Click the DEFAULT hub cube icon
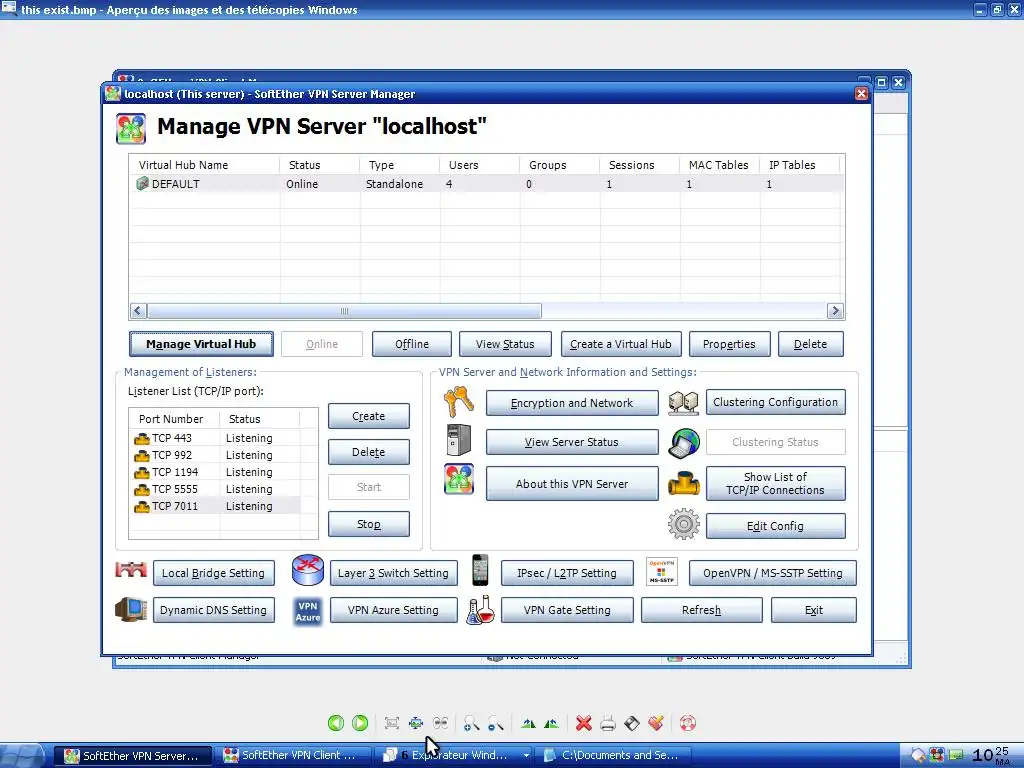Screen dimensions: 1024x768 [x=142, y=184]
